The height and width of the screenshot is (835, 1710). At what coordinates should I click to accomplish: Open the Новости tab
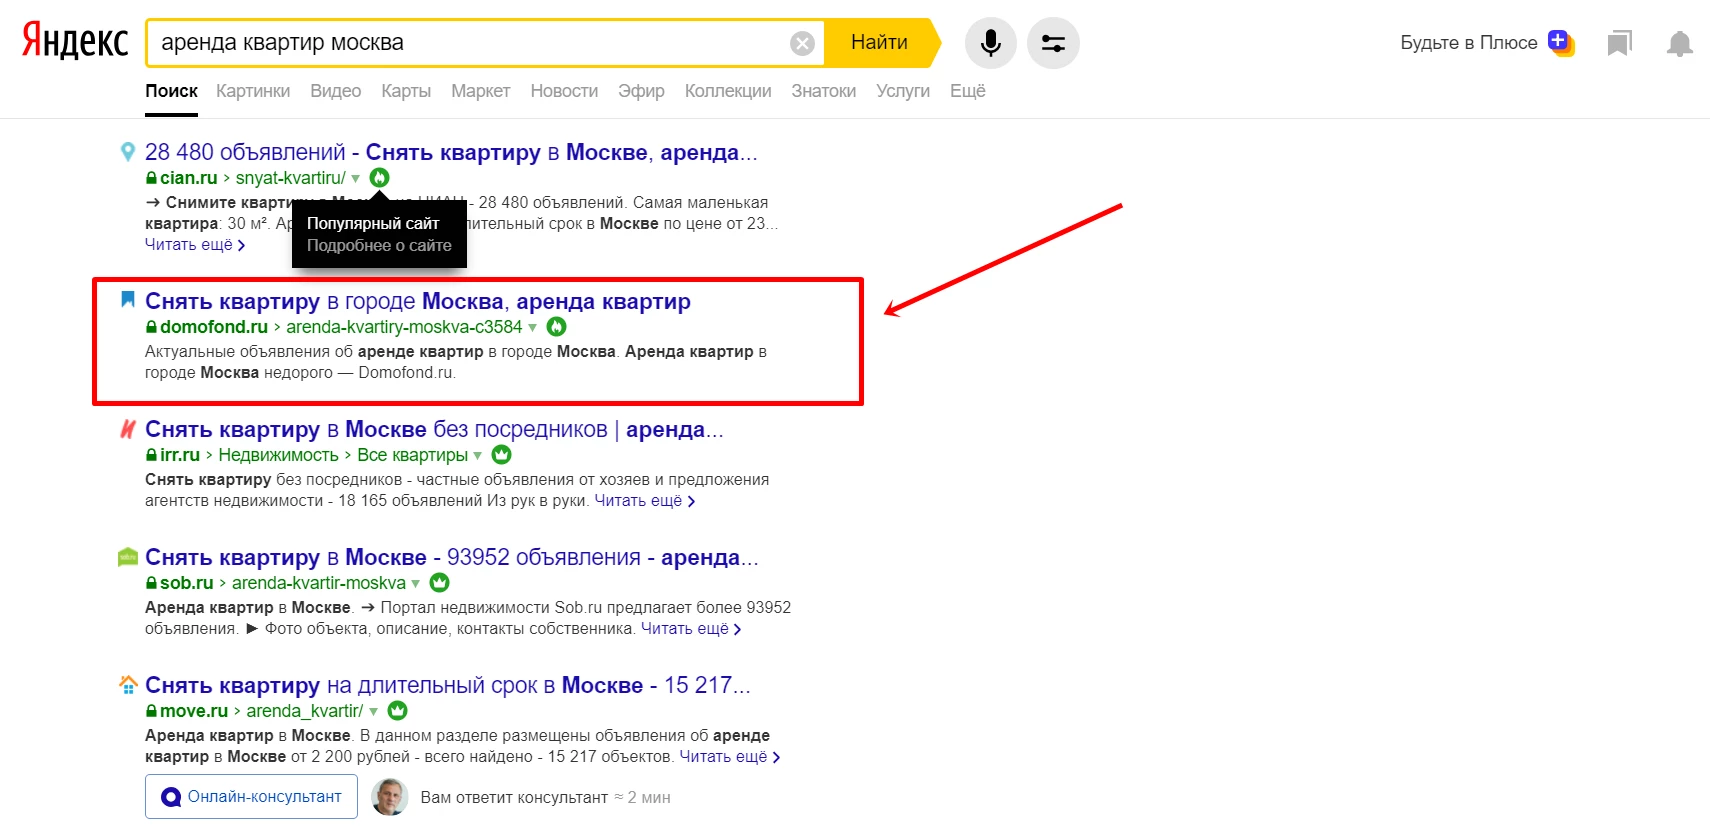point(564,91)
